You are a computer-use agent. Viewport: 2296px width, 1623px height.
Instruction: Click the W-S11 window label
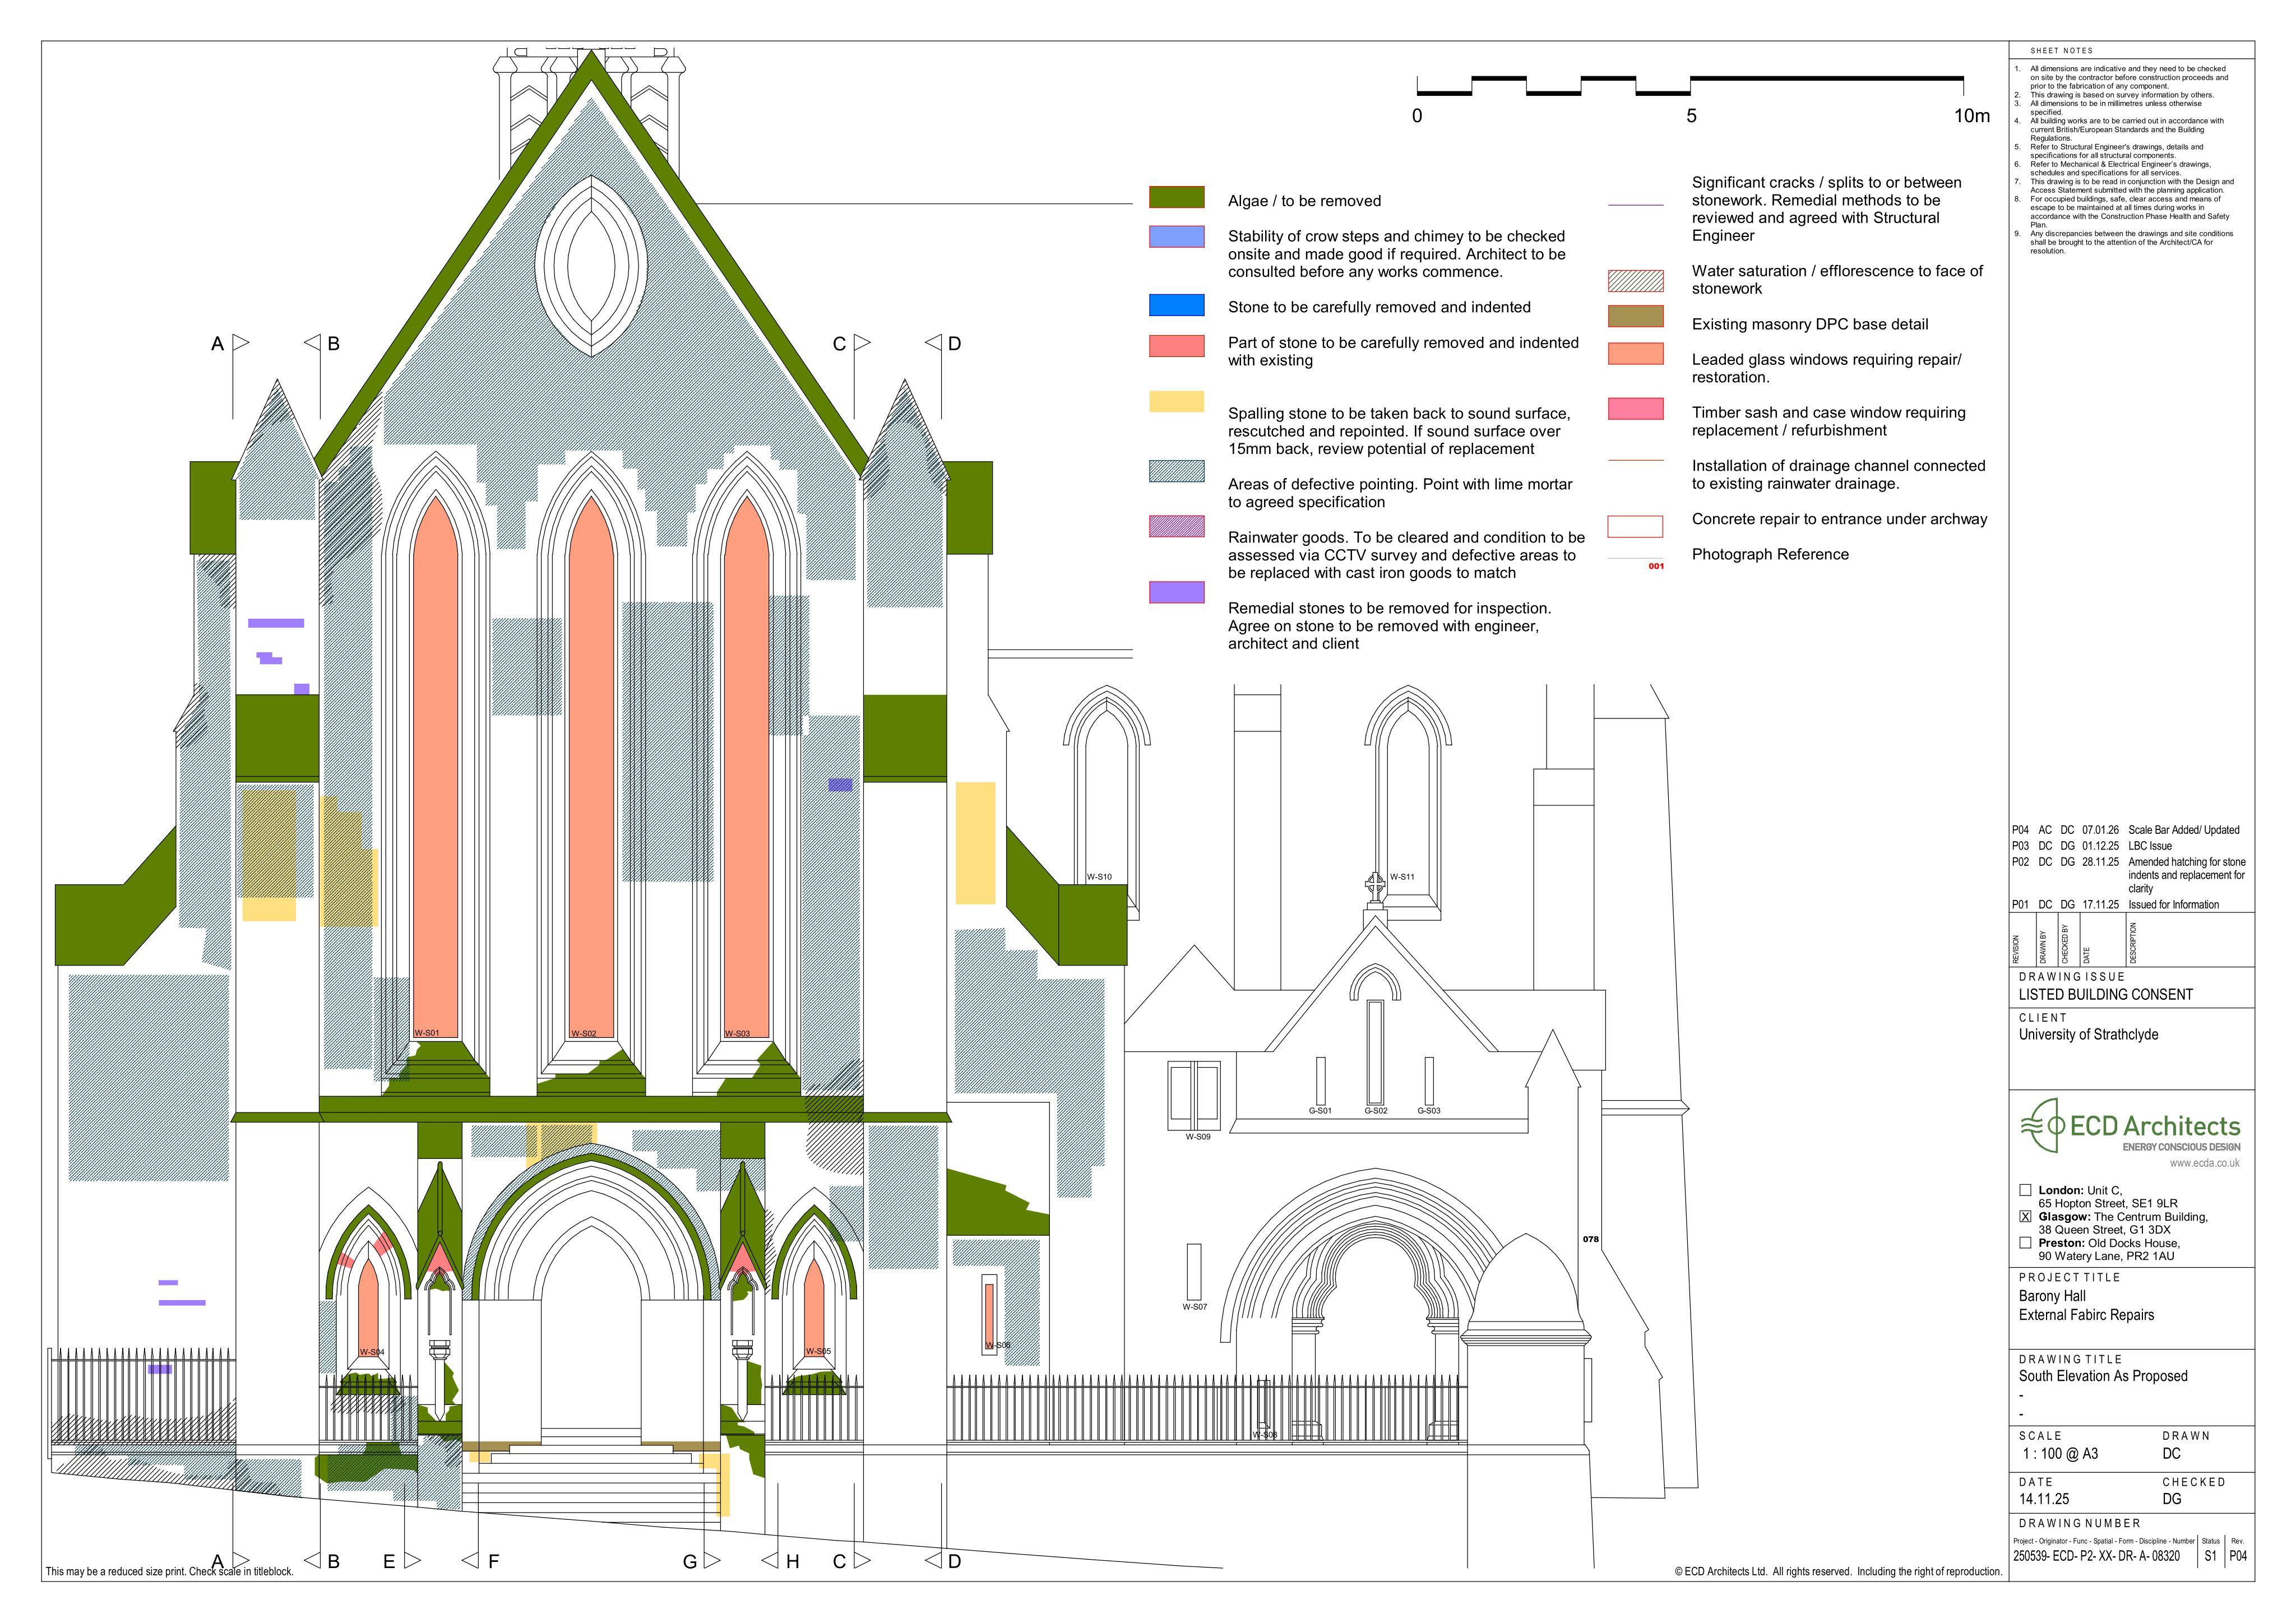[1402, 877]
